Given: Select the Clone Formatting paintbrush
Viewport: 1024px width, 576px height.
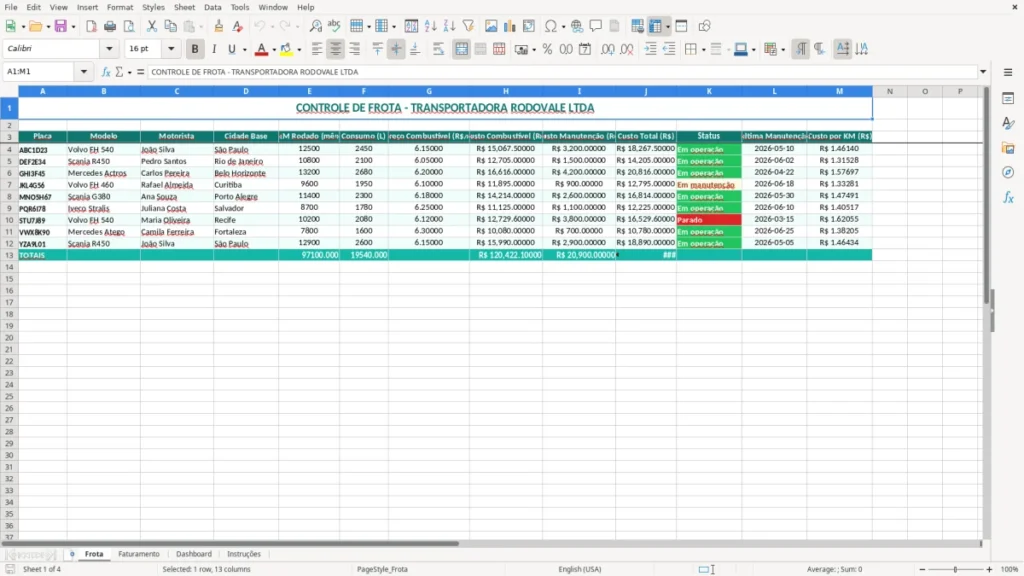Looking at the screenshot, I should pos(219,26).
